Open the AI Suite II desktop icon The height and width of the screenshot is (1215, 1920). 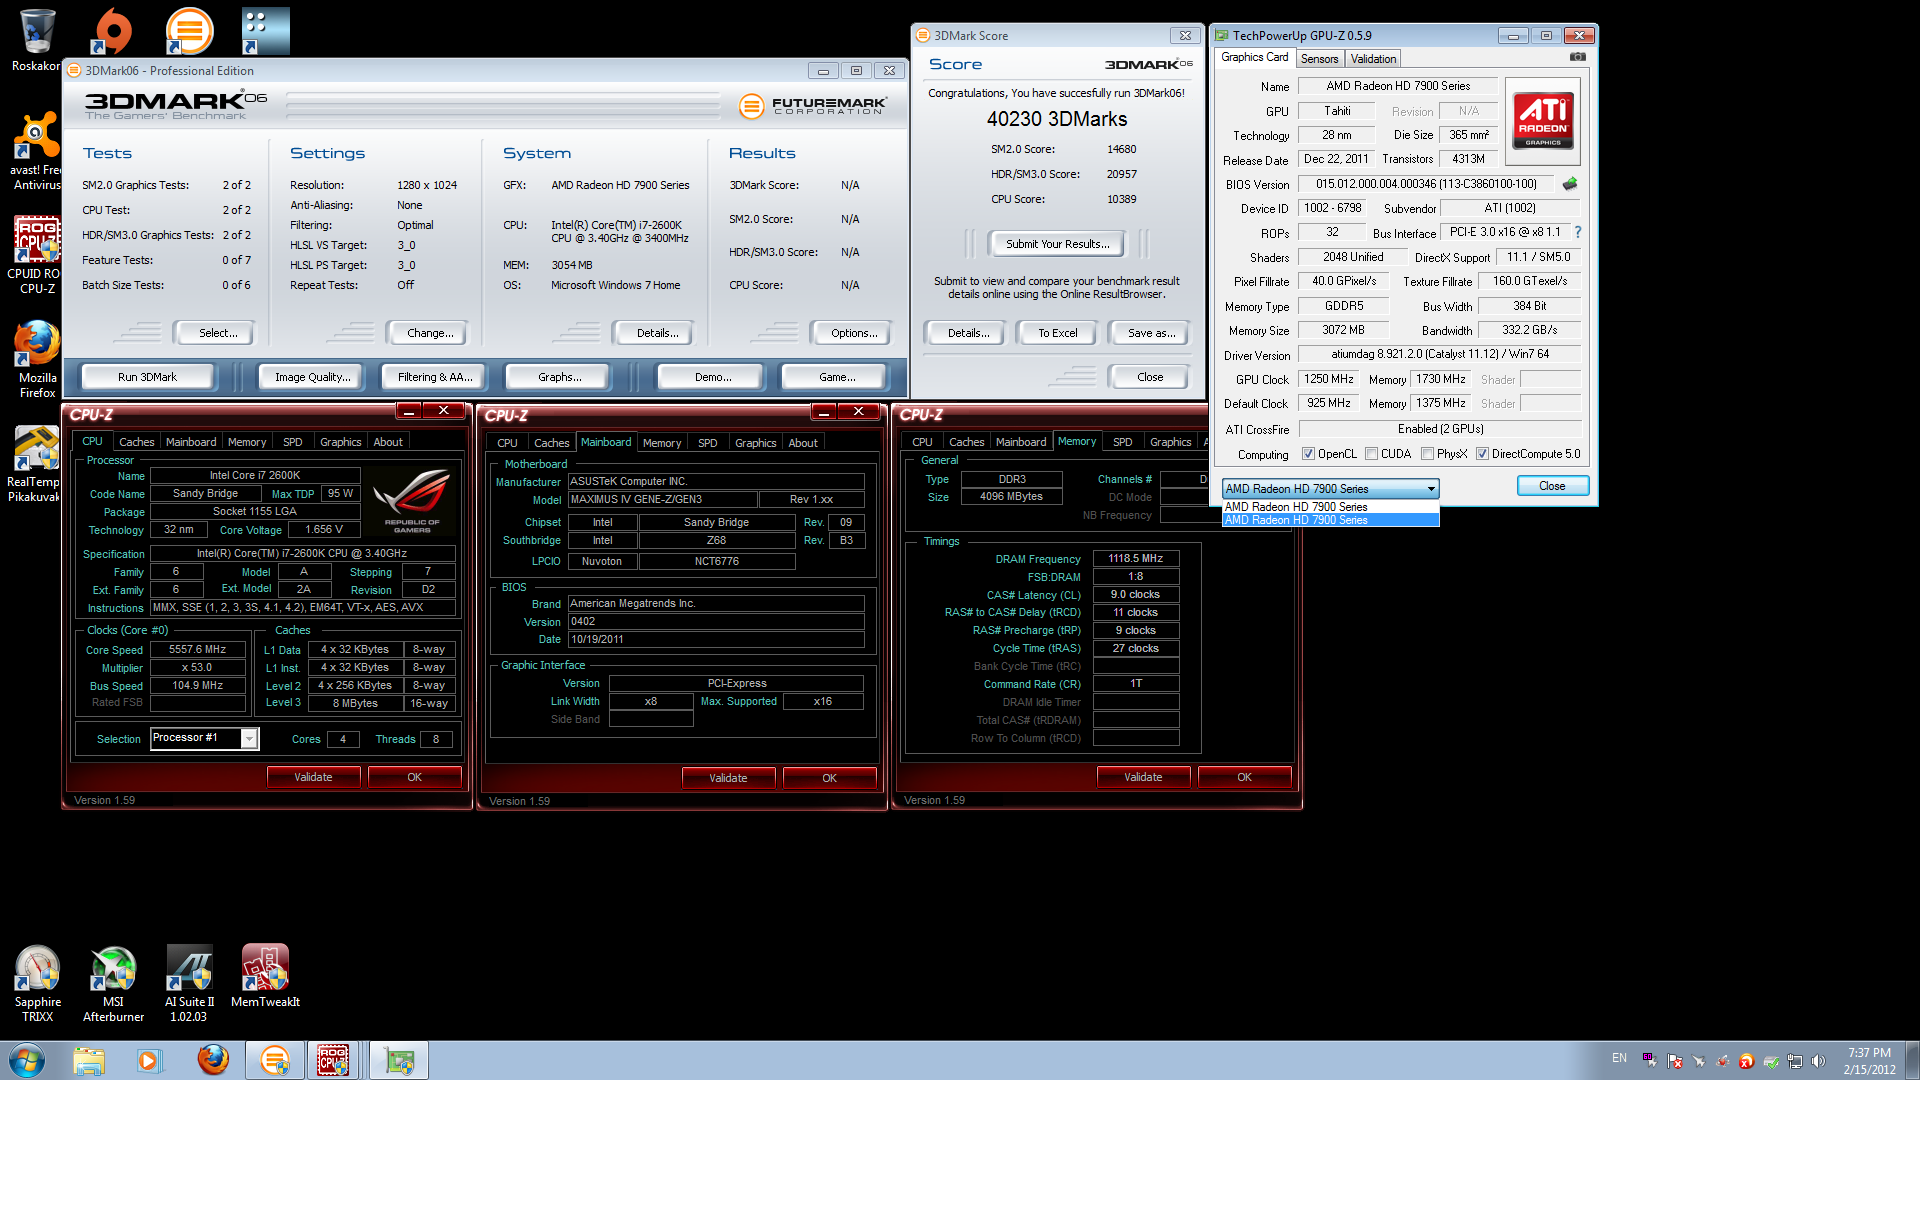click(x=189, y=984)
